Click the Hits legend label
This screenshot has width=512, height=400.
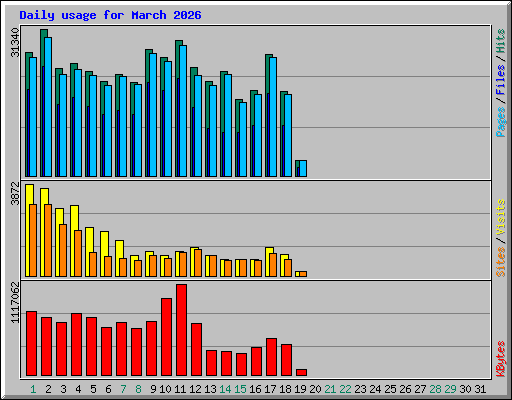click(500, 41)
